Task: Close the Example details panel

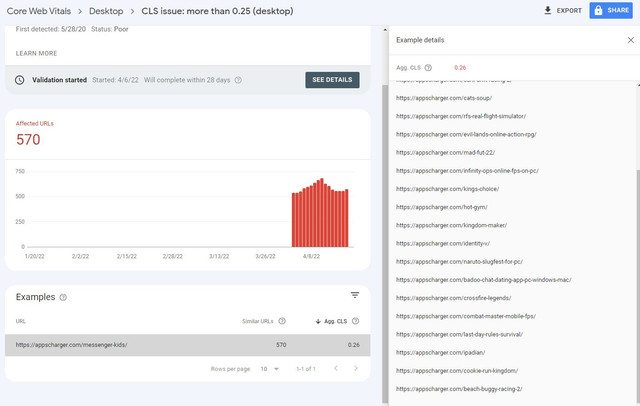Action: [631, 40]
